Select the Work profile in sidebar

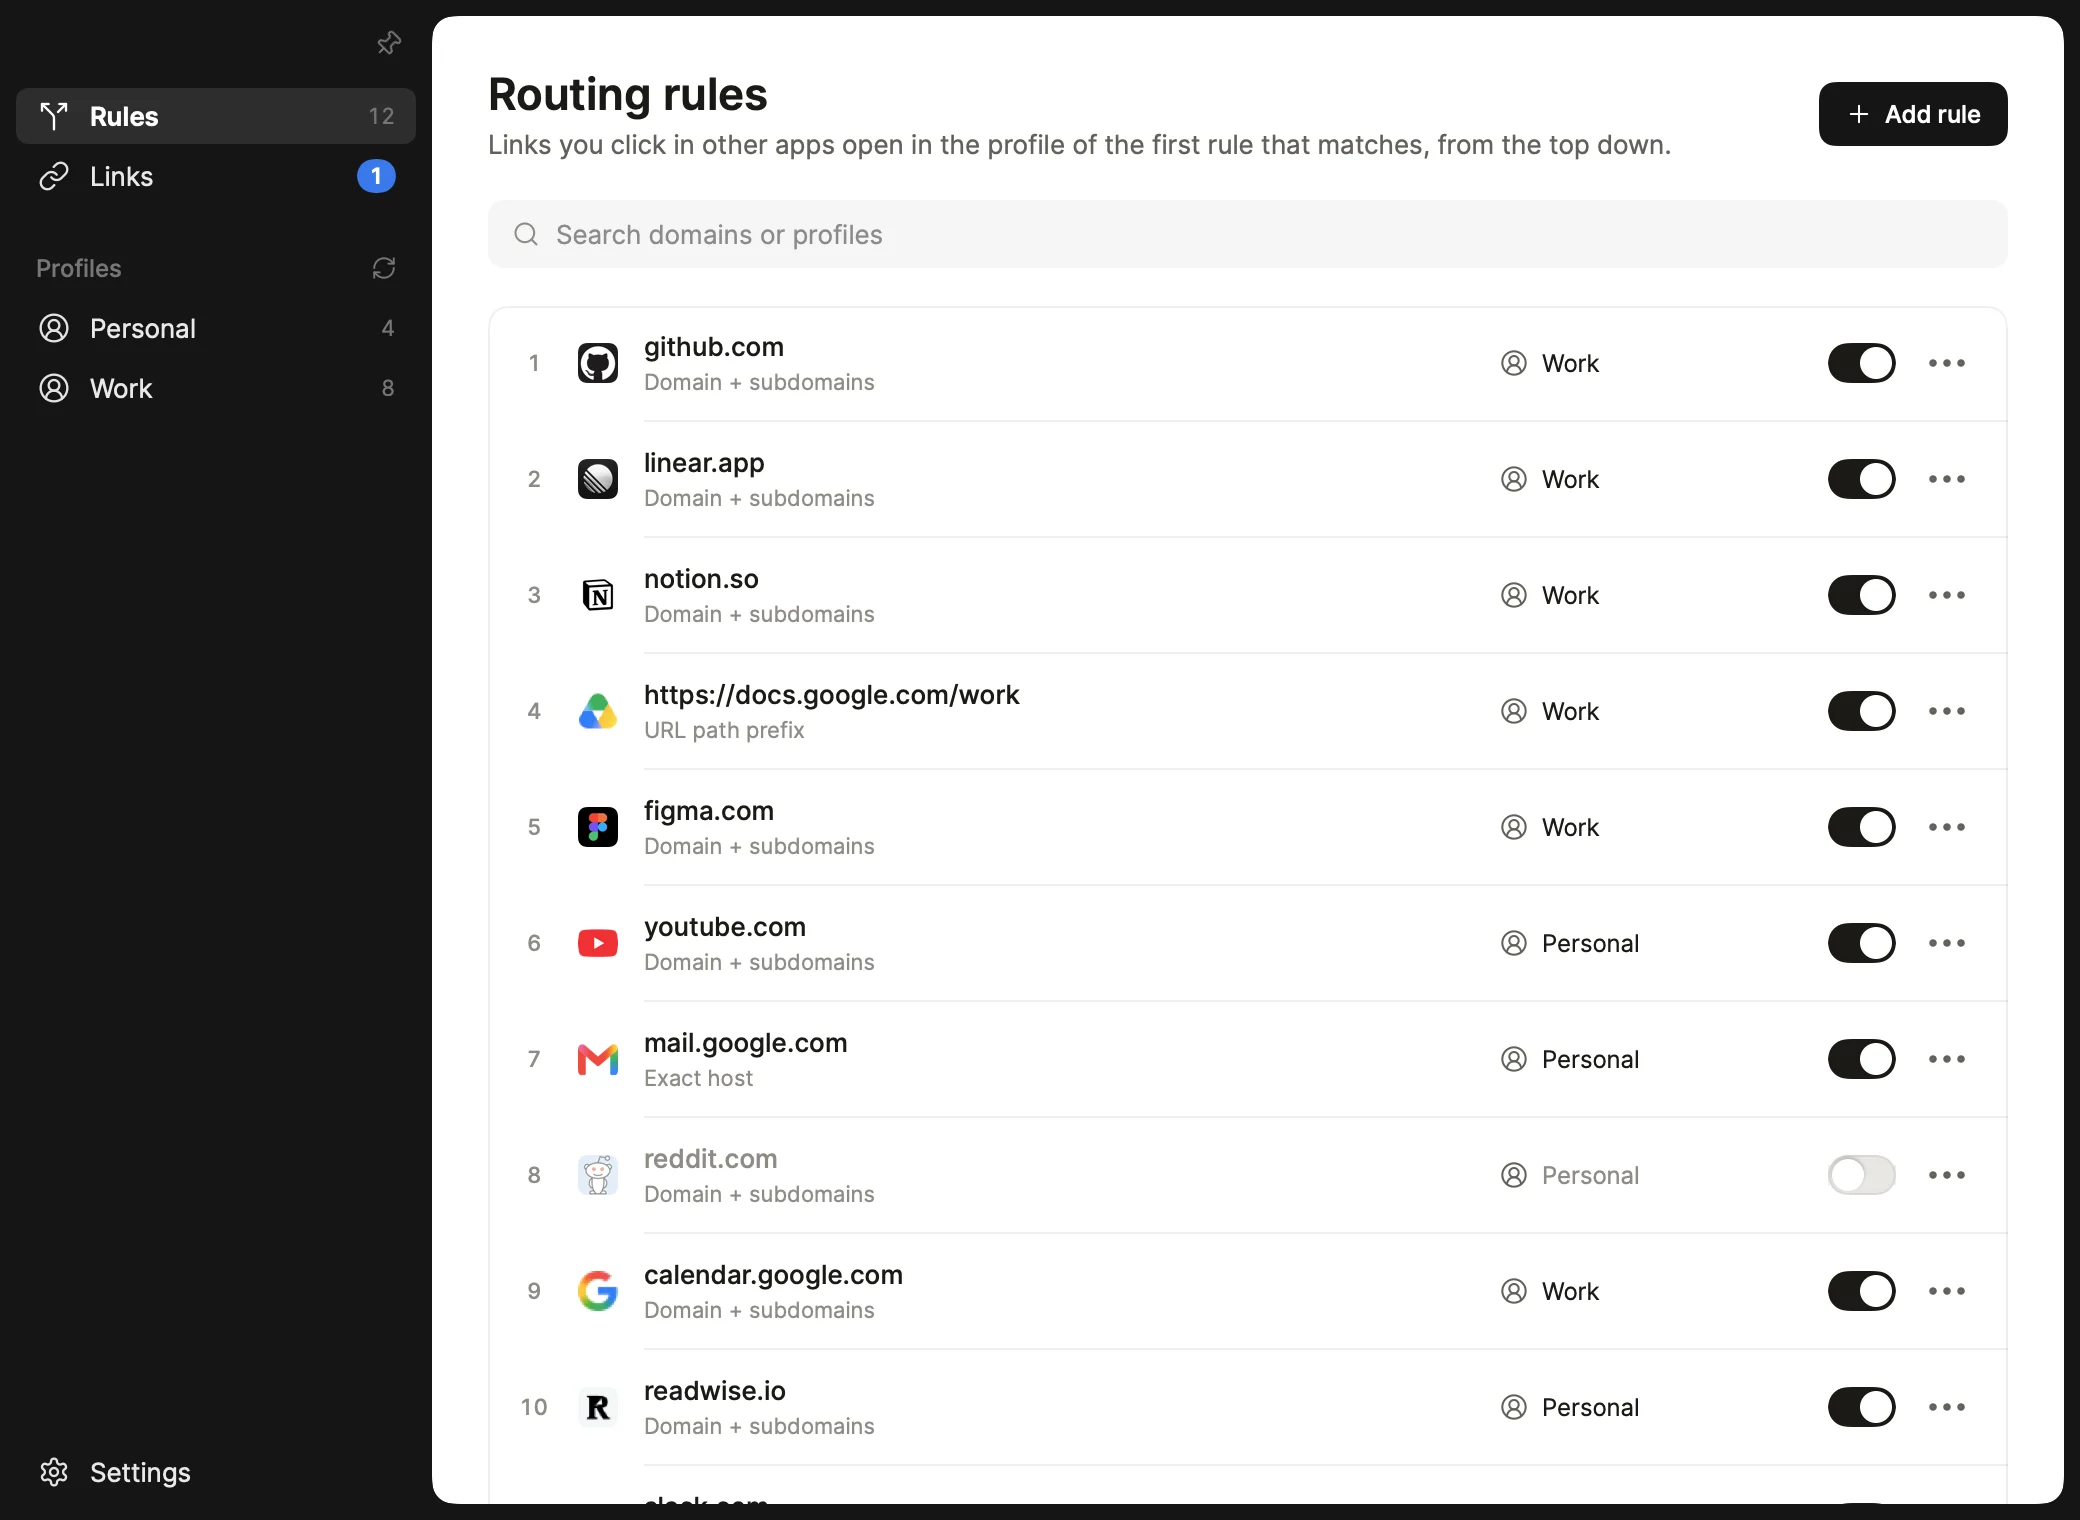216,388
